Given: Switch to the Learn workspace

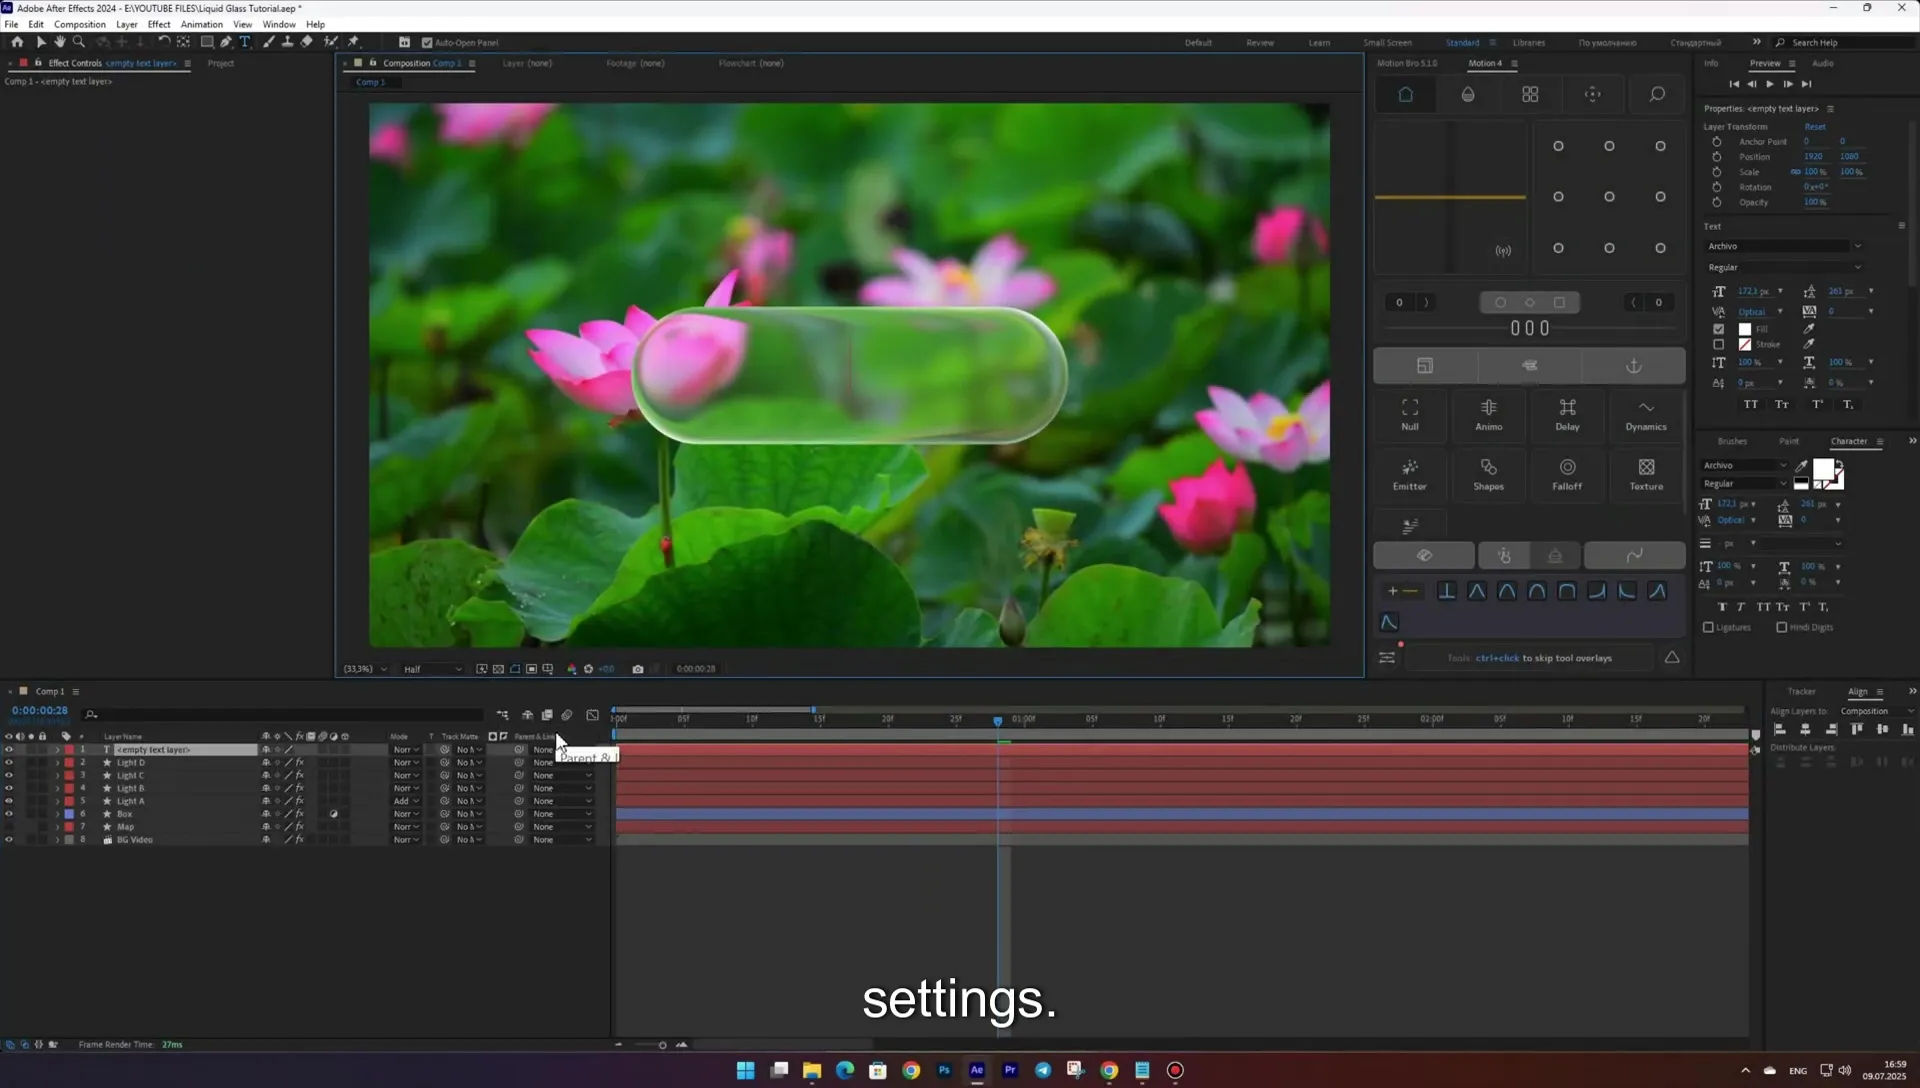Looking at the screenshot, I should tap(1319, 43).
